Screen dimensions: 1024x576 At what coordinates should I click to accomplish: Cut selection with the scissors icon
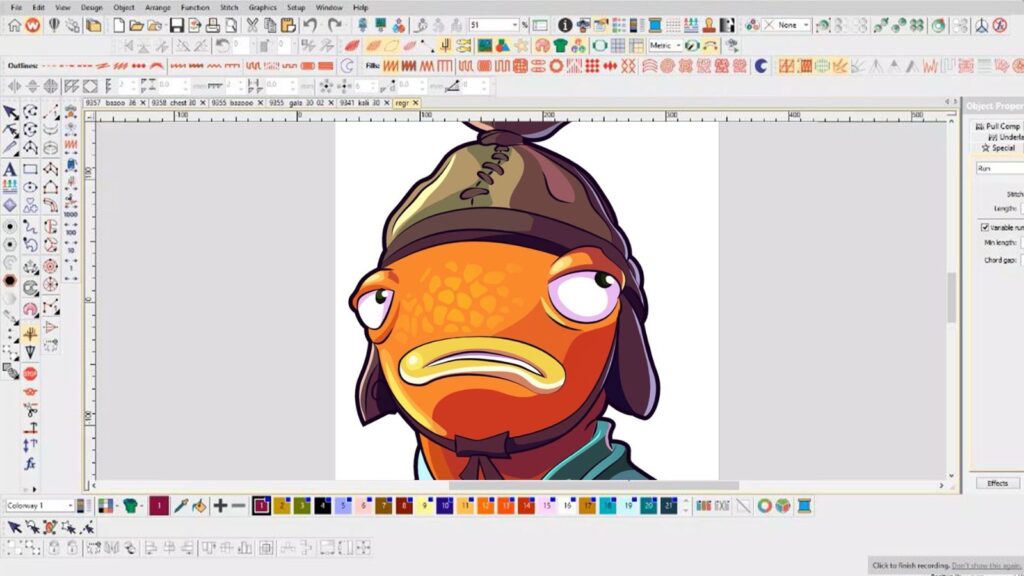click(x=251, y=25)
